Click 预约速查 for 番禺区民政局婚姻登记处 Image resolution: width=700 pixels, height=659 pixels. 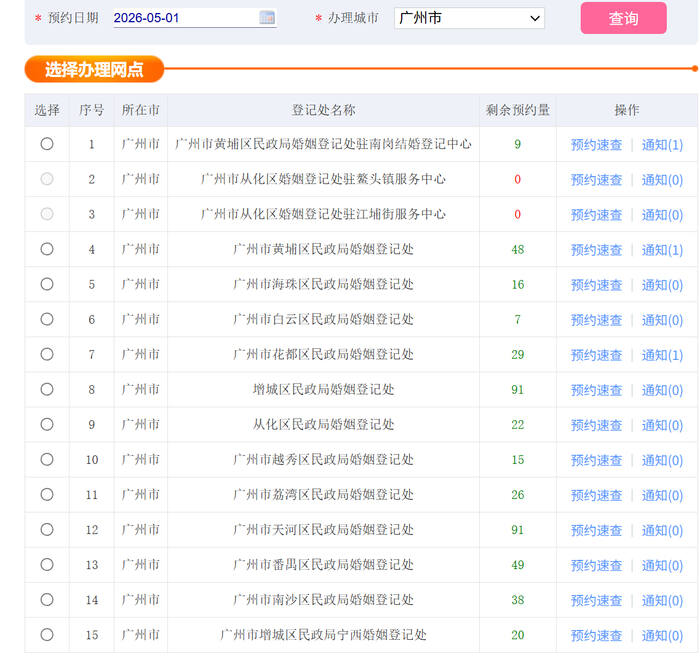tap(596, 565)
